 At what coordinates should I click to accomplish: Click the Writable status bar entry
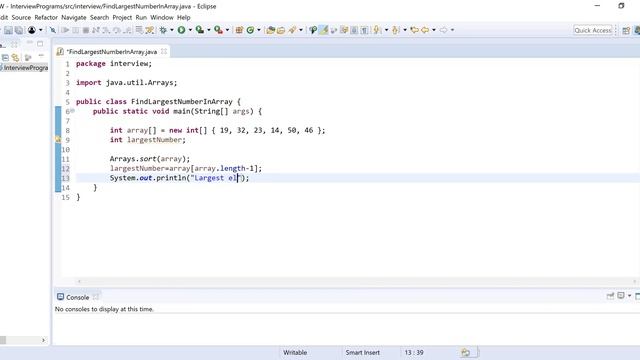(295, 353)
